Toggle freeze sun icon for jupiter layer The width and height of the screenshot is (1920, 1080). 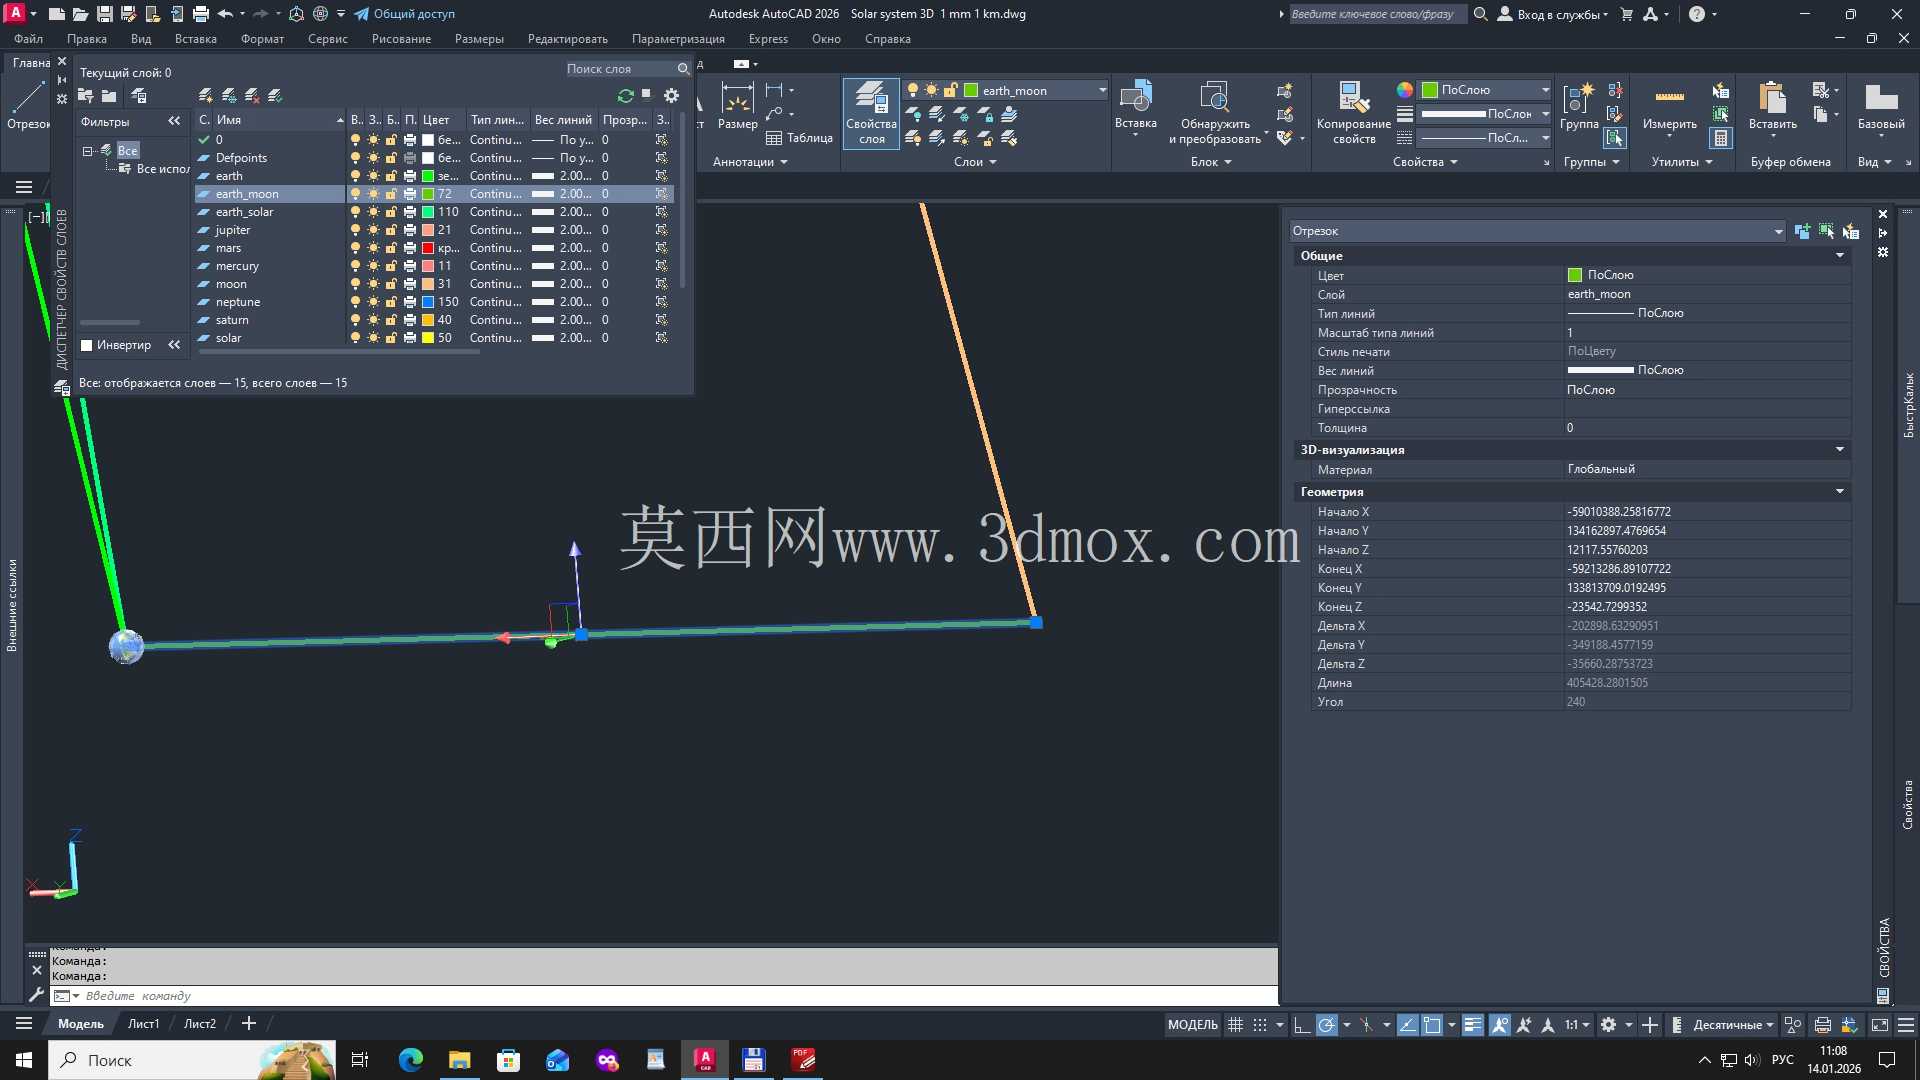(x=373, y=230)
